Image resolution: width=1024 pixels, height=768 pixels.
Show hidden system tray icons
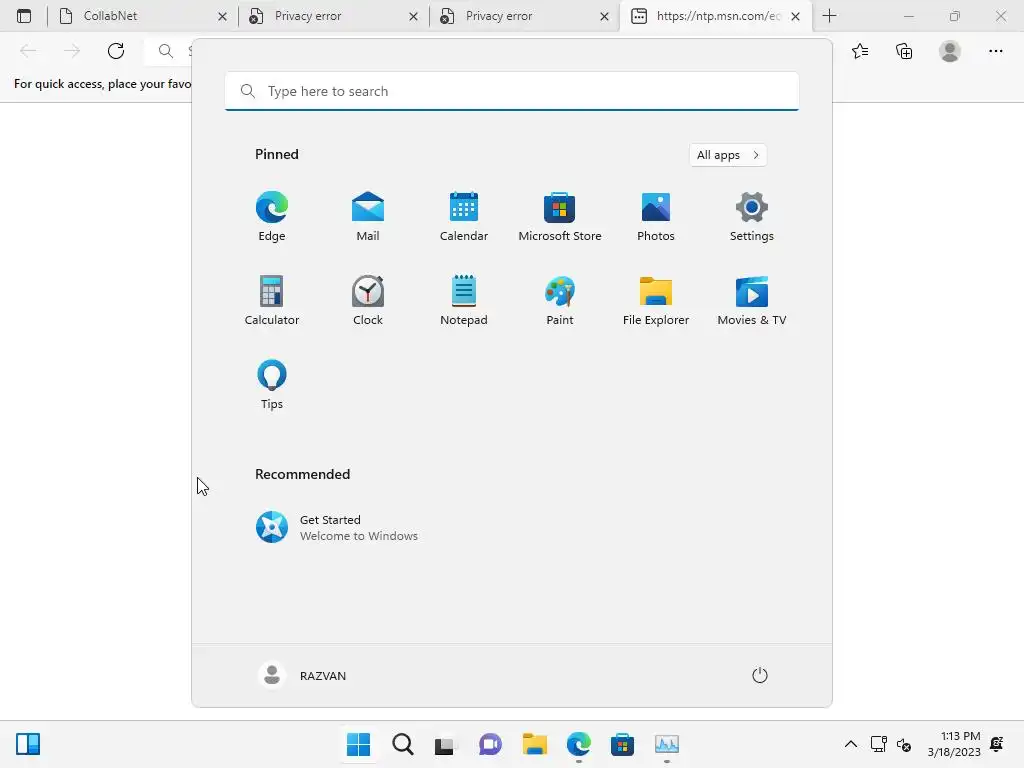pyautogui.click(x=850, y=744)
